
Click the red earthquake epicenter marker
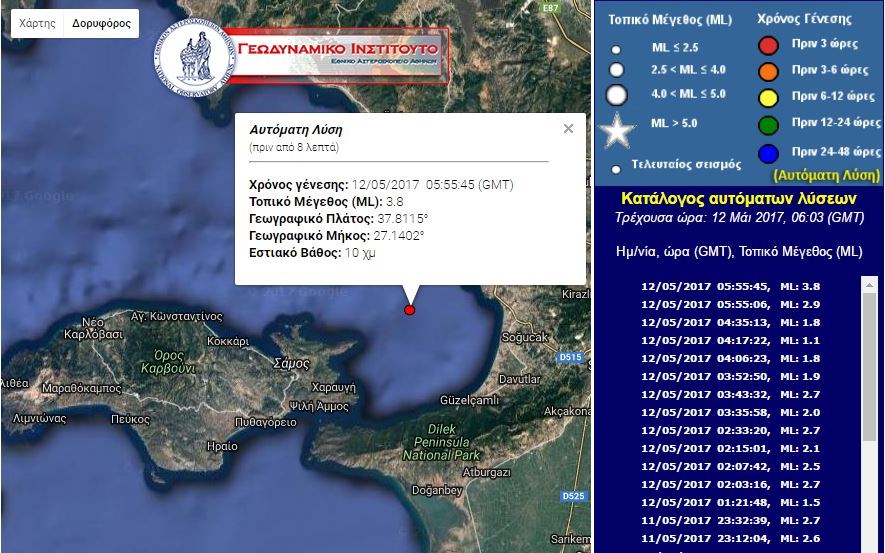click(x=409, y=310)
